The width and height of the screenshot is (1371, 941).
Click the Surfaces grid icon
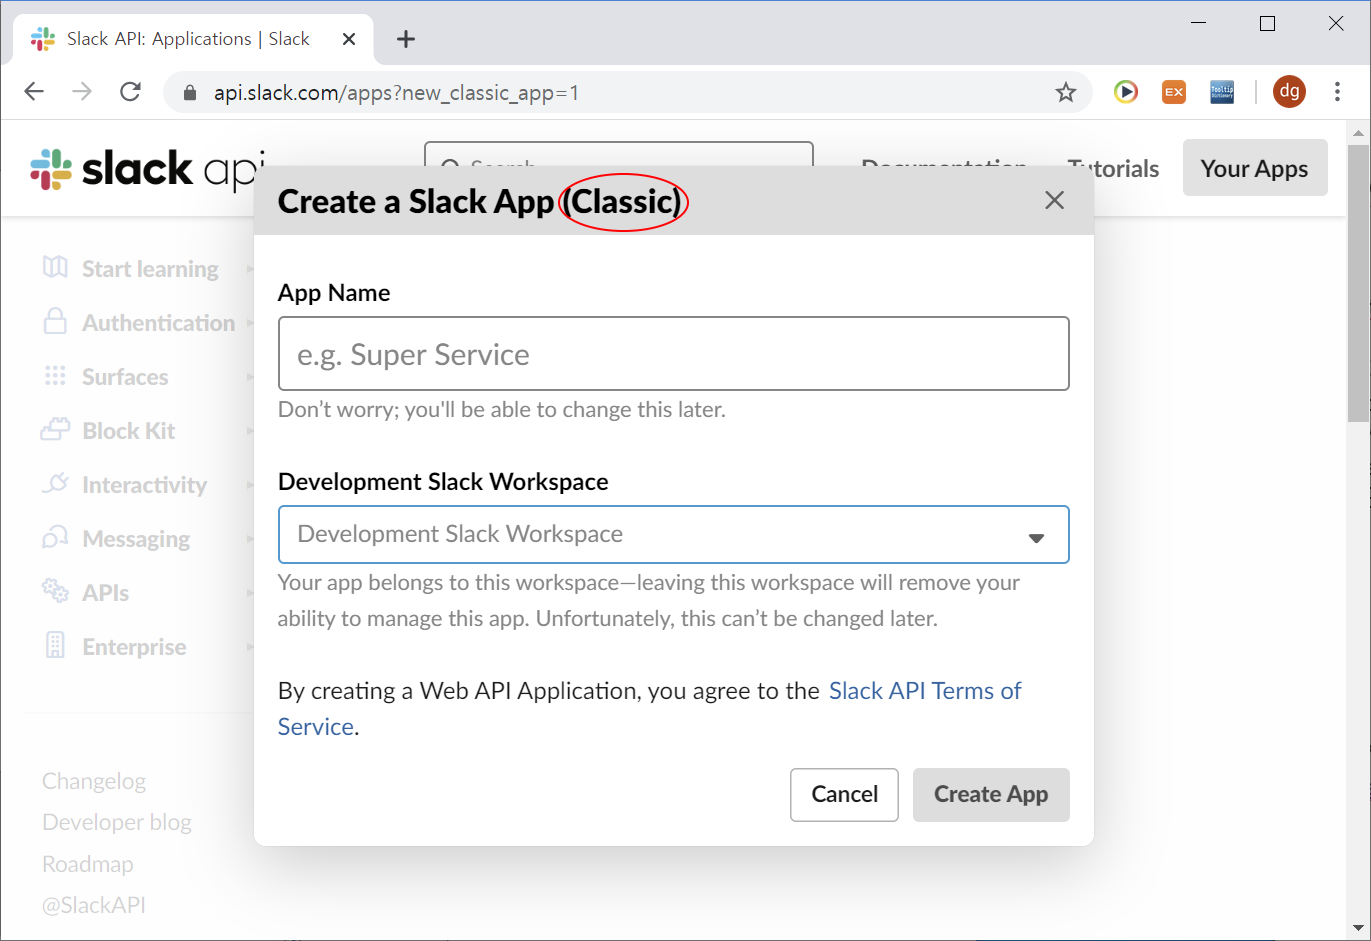pos(55,376)
